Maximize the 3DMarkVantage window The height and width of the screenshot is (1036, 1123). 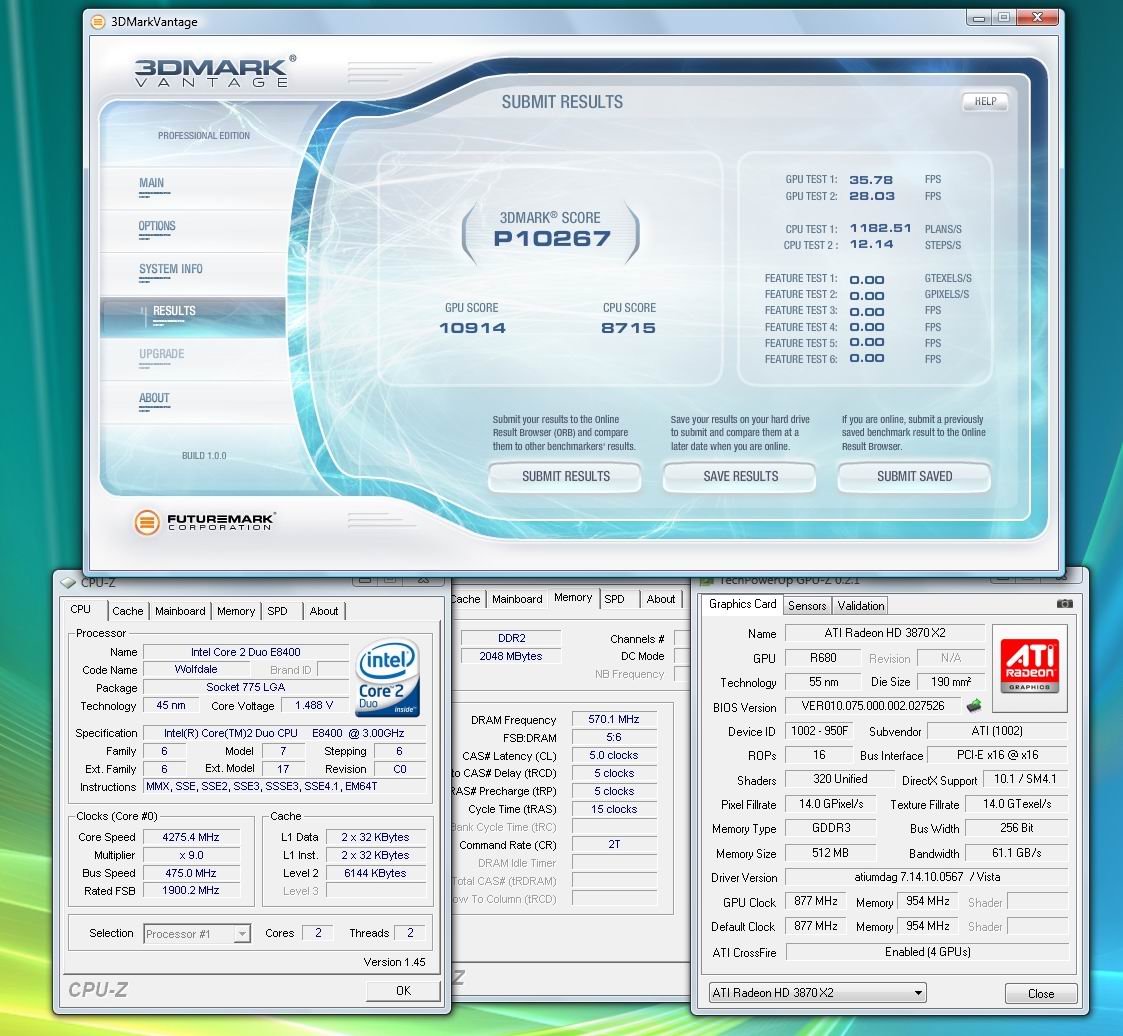point(1004,17)
